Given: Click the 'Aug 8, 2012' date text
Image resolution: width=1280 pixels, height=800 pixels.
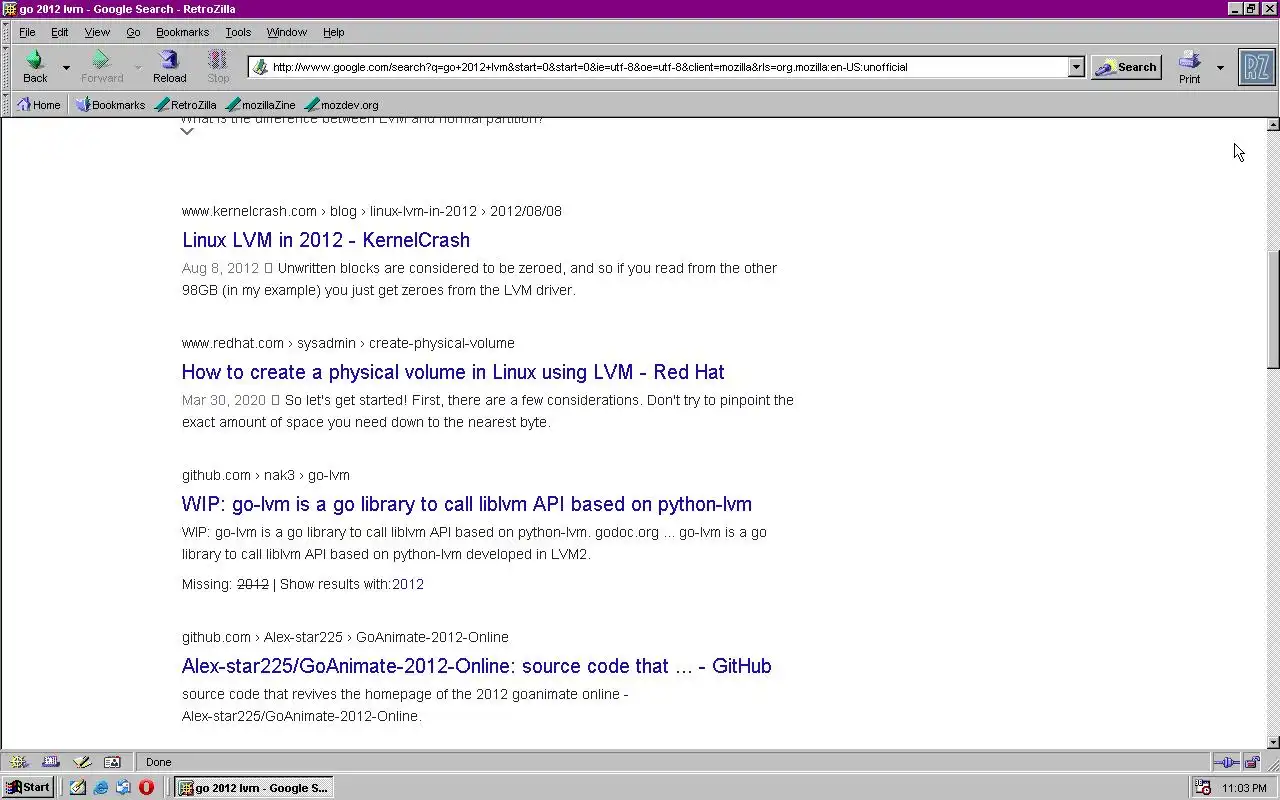Looking at the screenshot, I should [220, 268].
